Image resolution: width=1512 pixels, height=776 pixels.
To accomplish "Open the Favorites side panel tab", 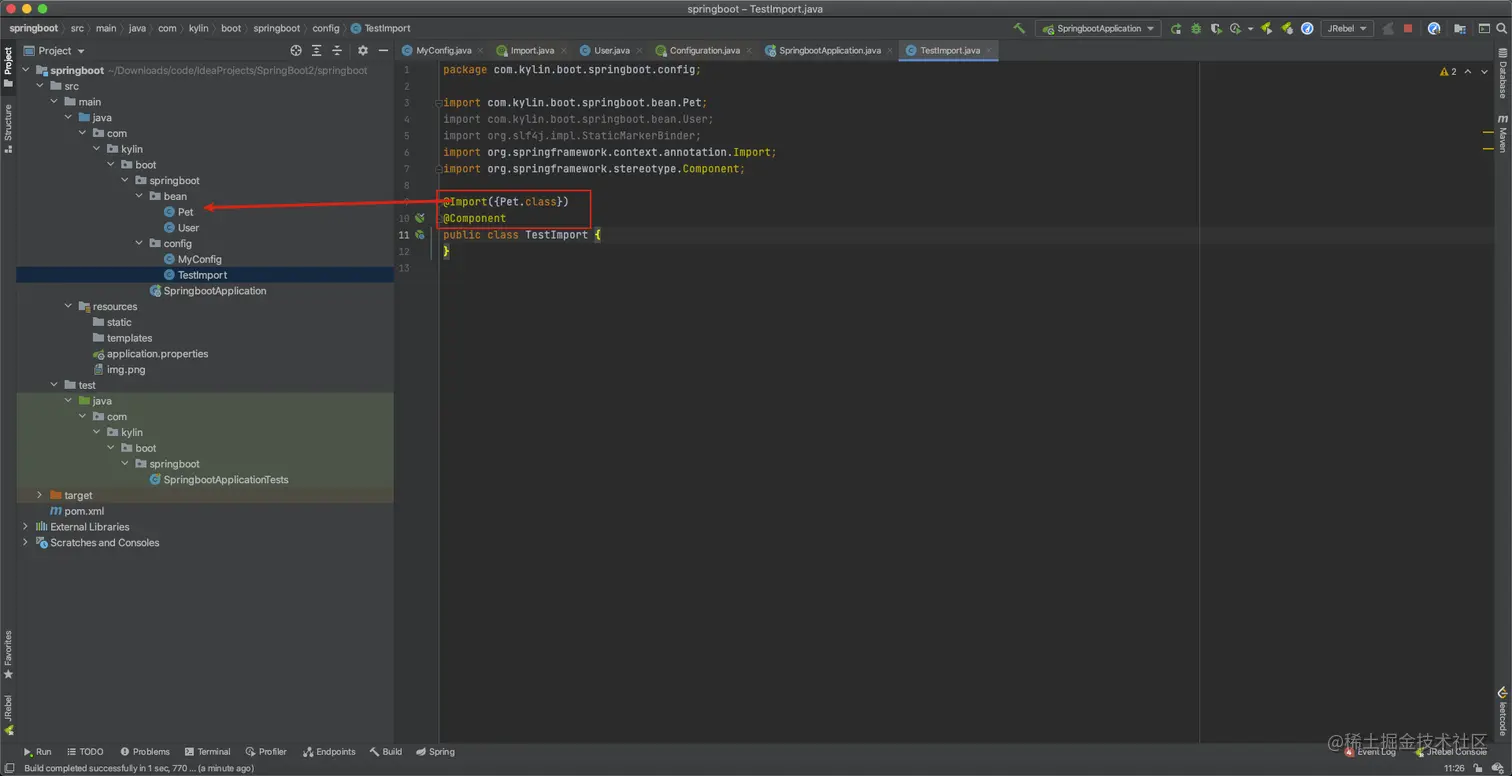I will tap(8, 655).
